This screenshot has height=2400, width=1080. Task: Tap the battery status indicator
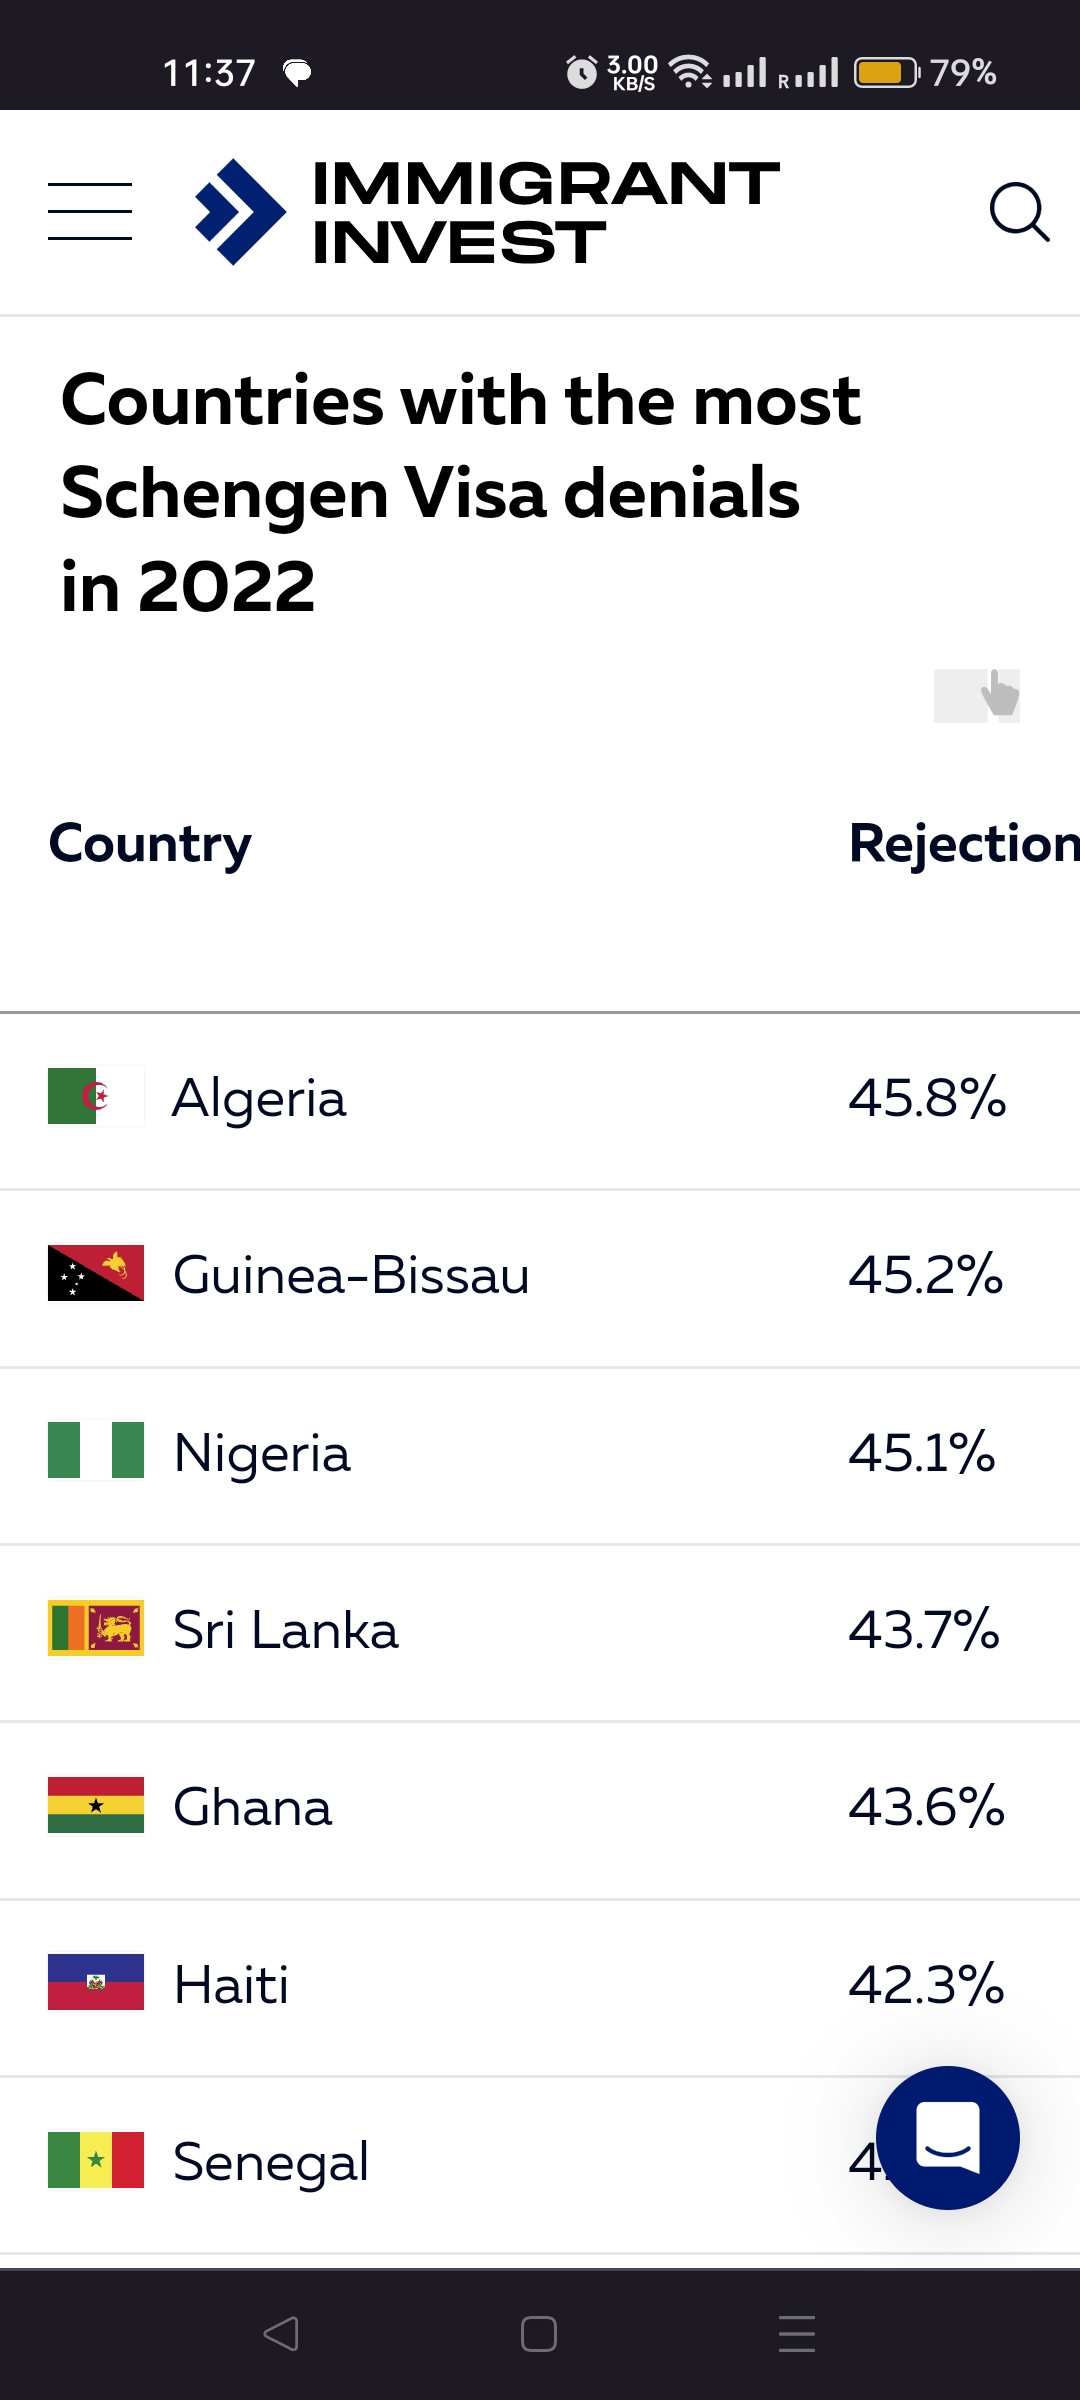tap(887, 73)
